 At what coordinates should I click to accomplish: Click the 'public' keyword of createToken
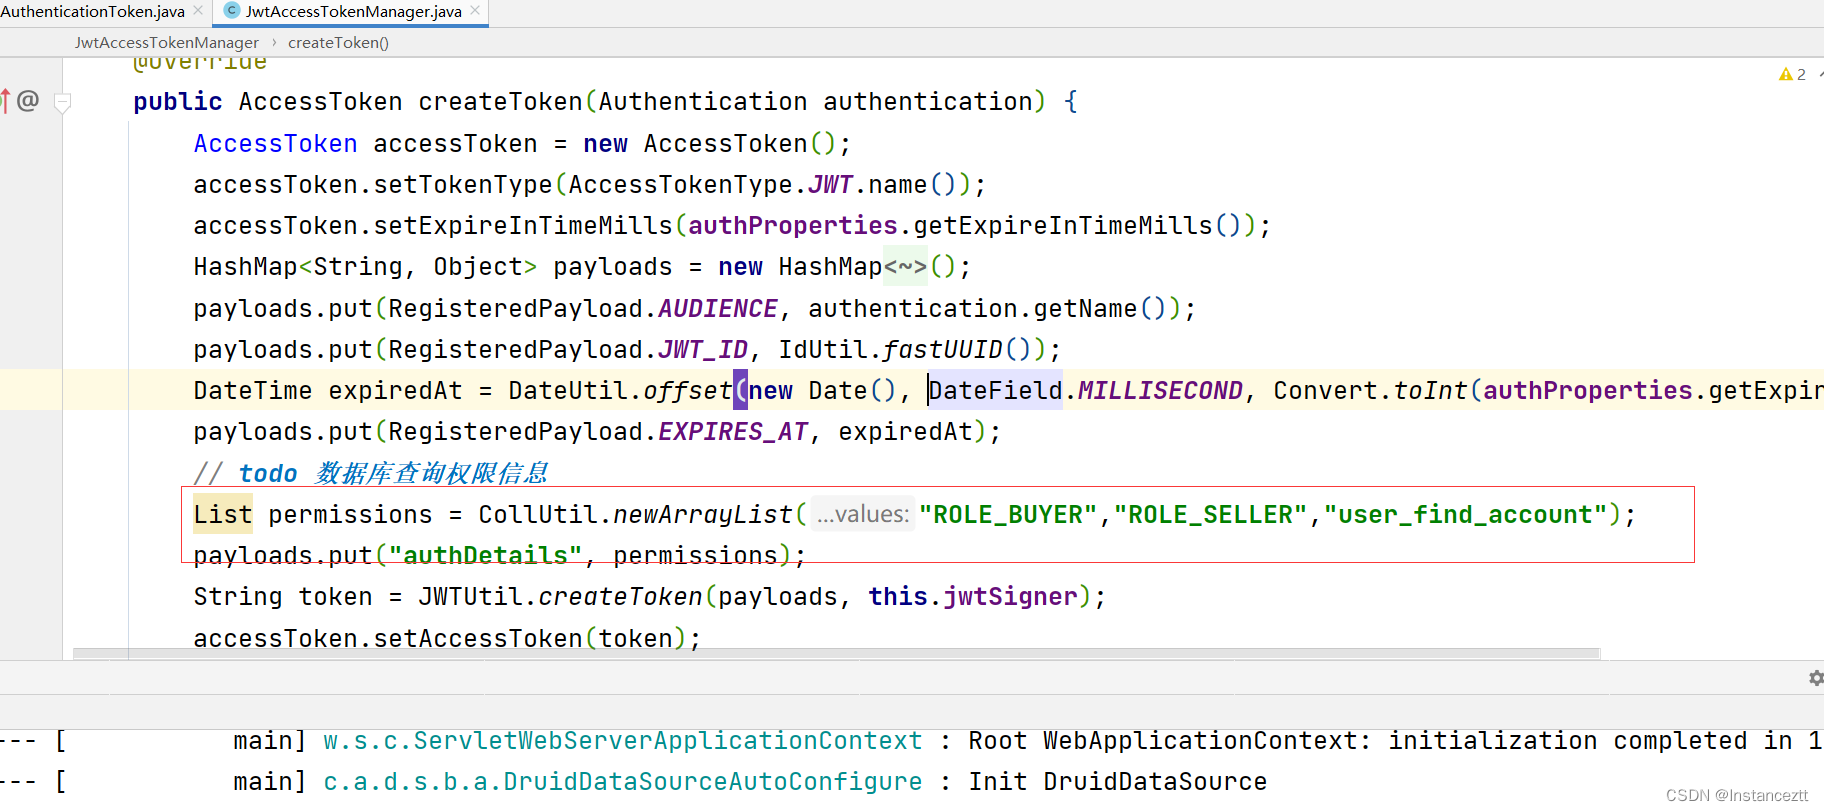coord(178,102)
